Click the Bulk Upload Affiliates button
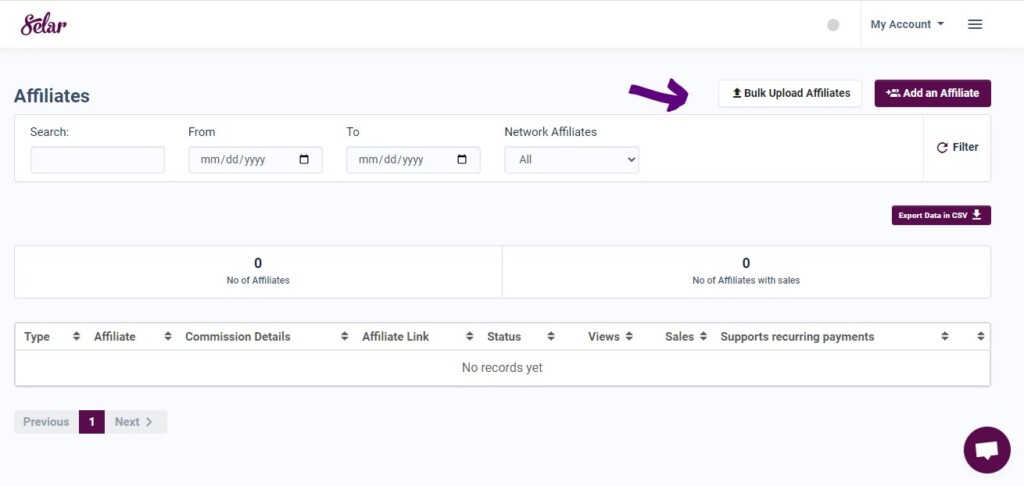 [x=790, y=93]
